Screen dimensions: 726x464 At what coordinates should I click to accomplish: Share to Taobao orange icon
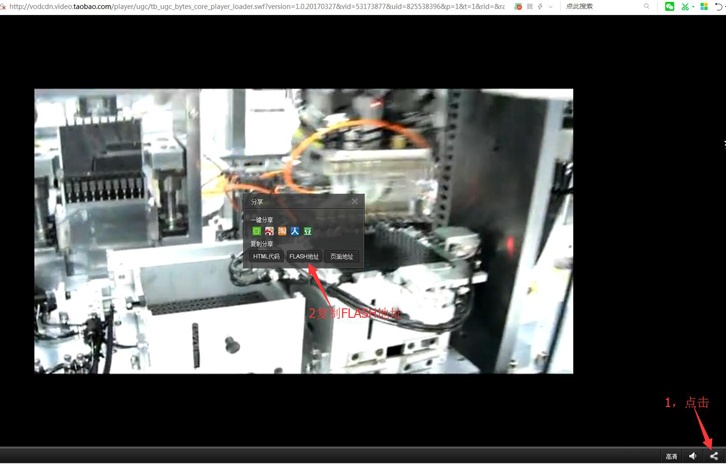282,231
